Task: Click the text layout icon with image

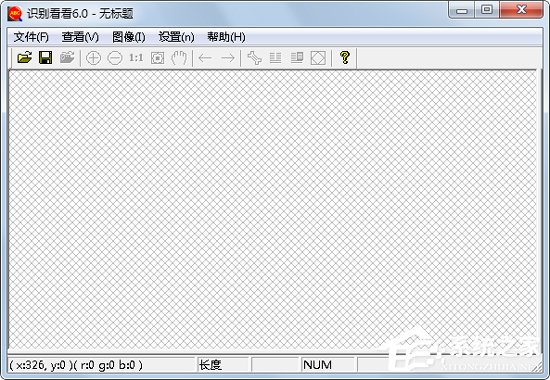Action: 297,58
